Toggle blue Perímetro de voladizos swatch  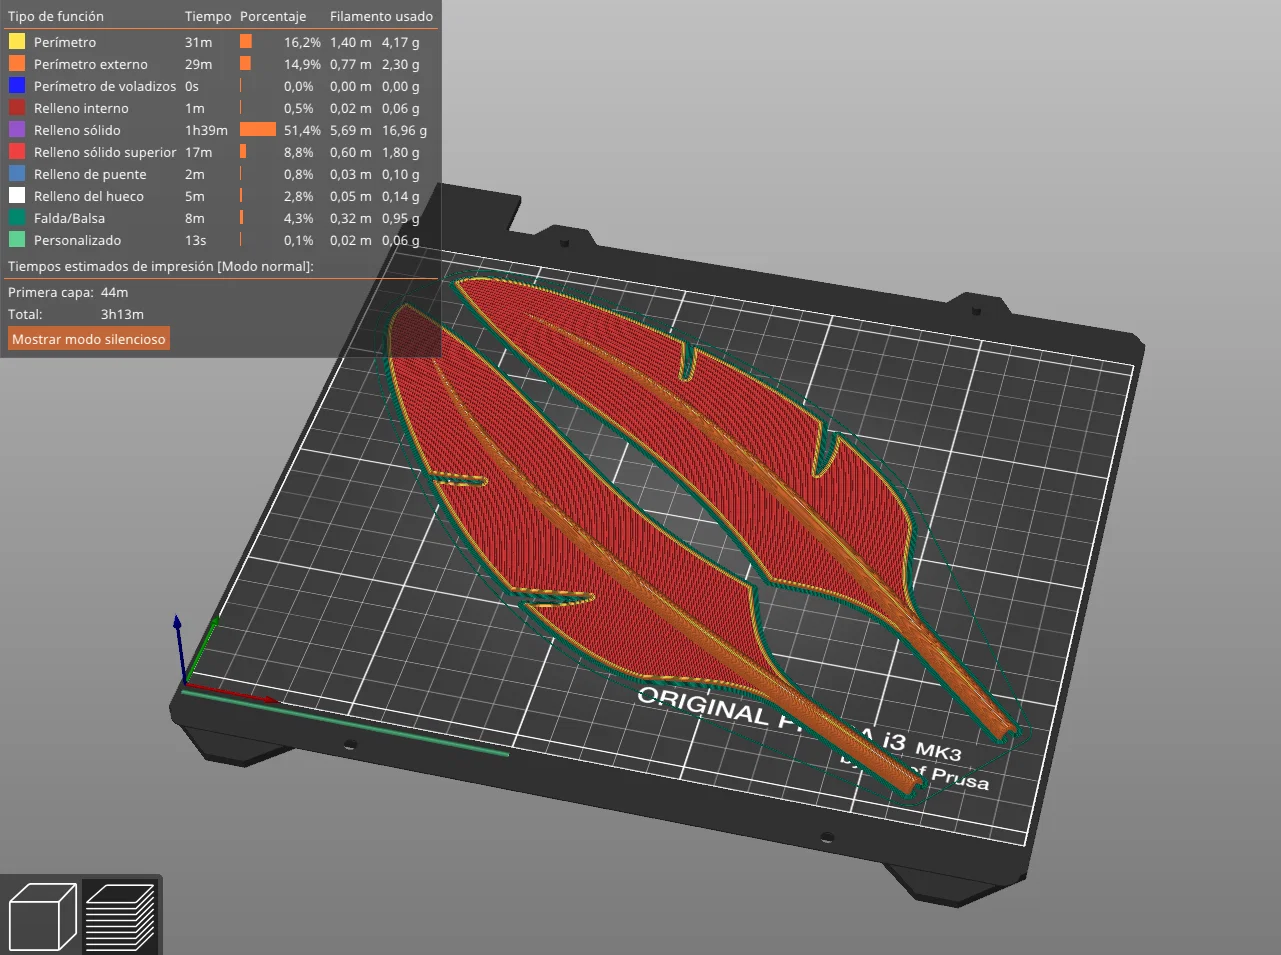click(17, 86)
